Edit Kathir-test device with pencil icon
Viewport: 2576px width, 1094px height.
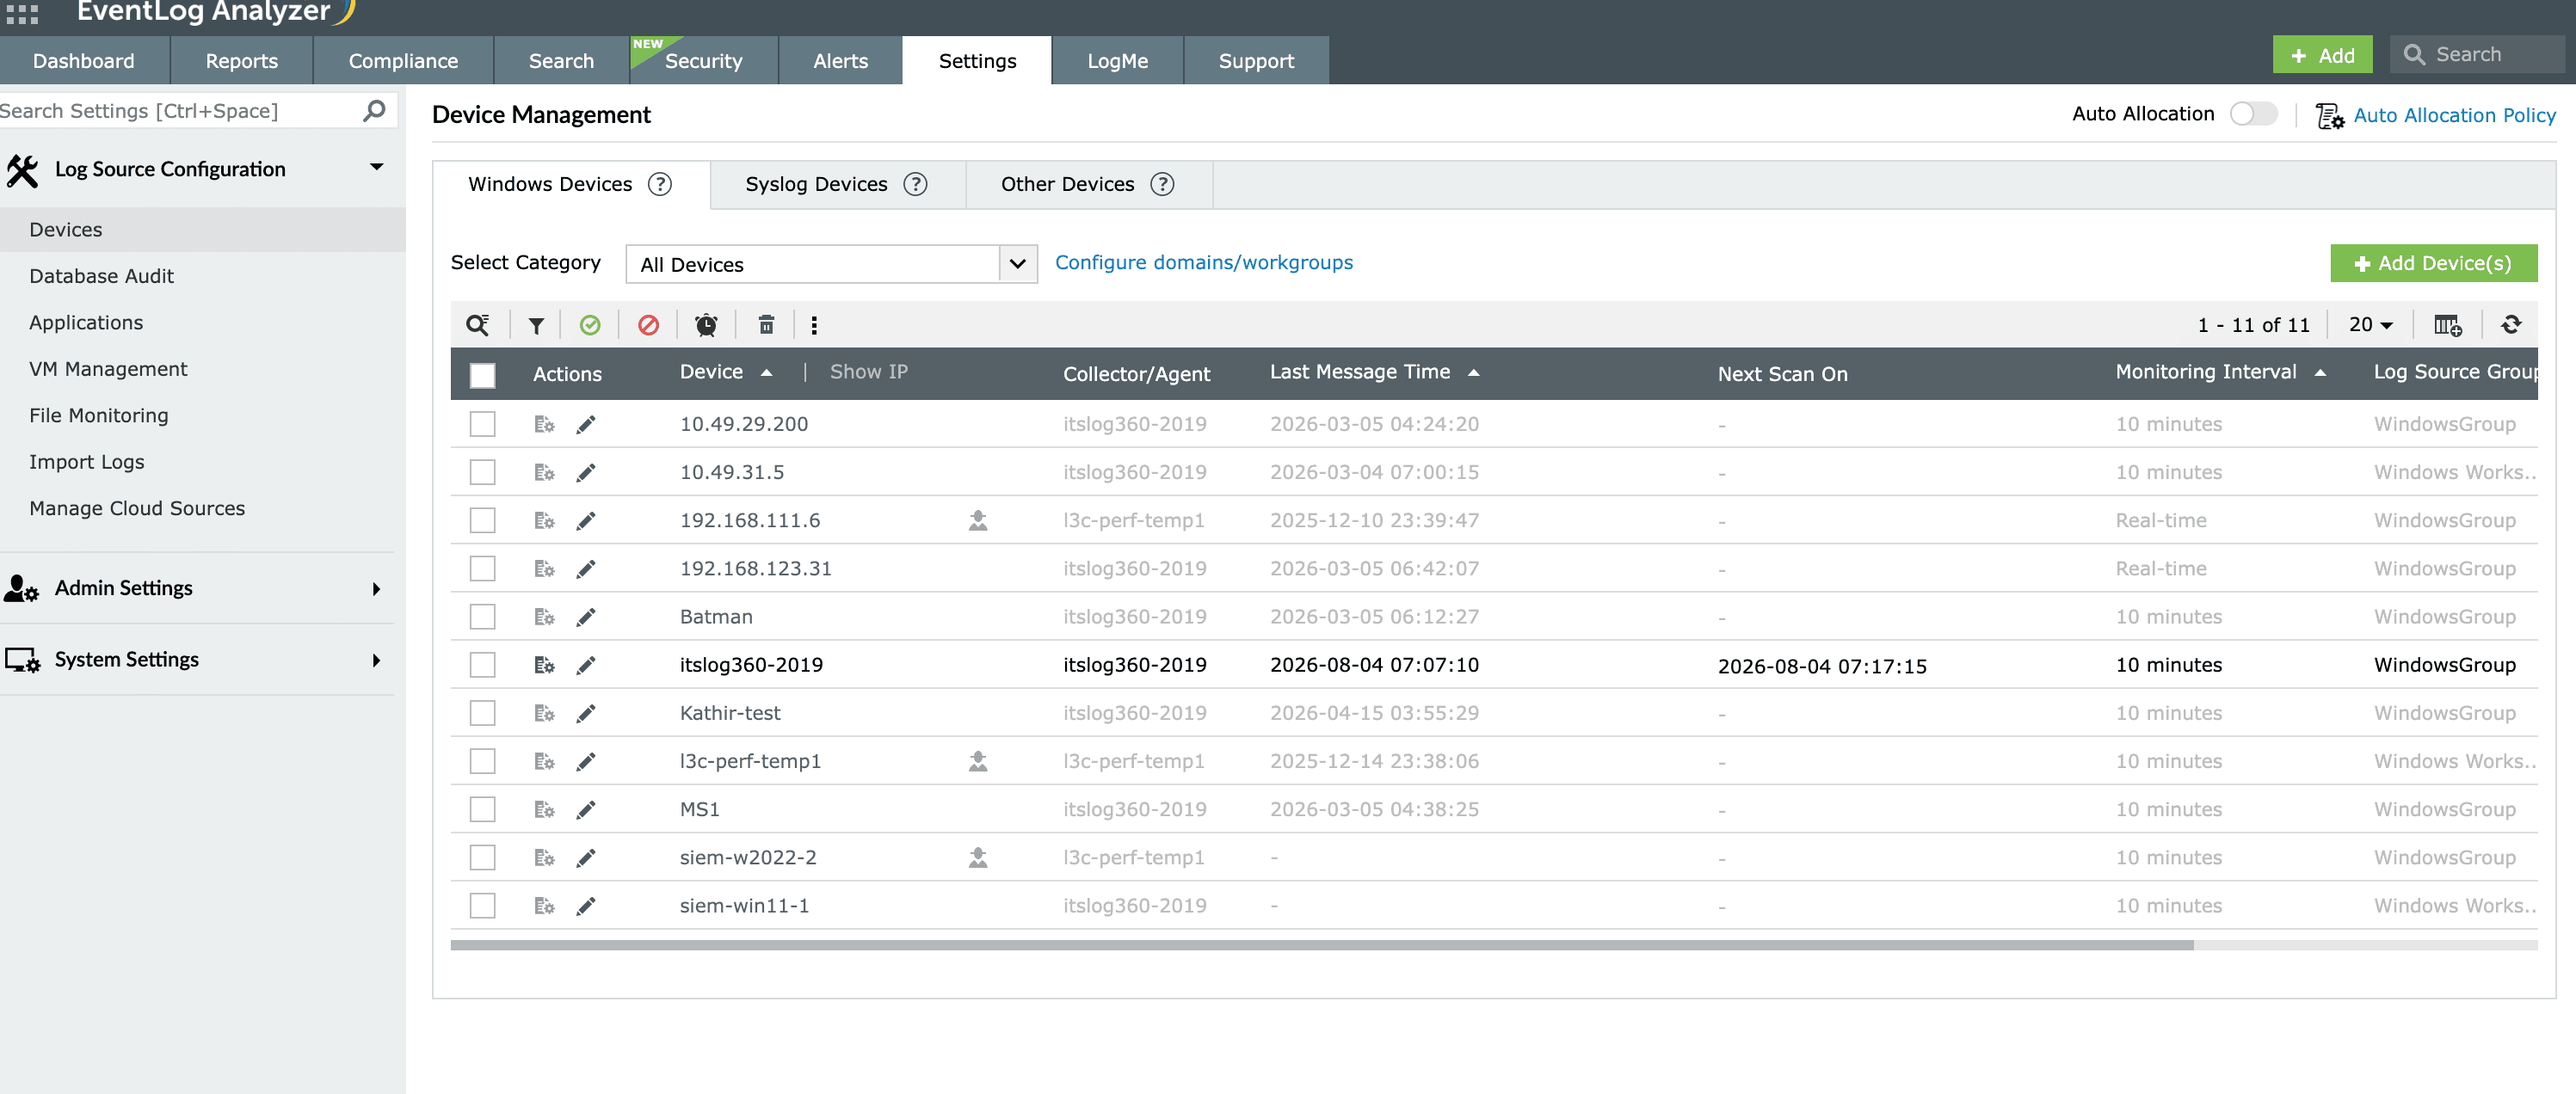(x=586, y=713)
